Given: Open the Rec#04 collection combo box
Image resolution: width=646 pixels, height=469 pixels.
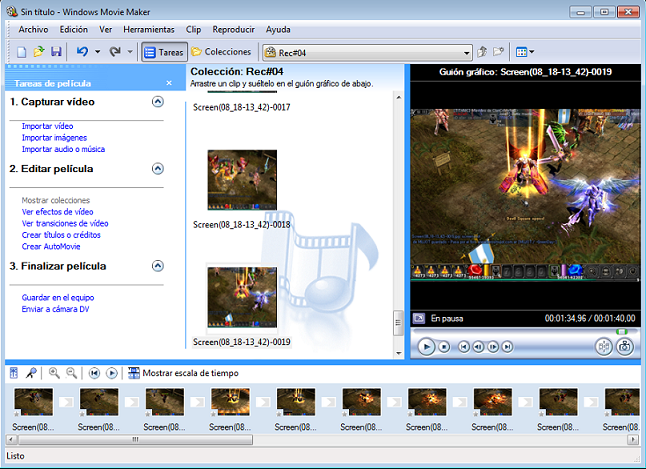Looking at the screenshot, I should coord(367,53).
